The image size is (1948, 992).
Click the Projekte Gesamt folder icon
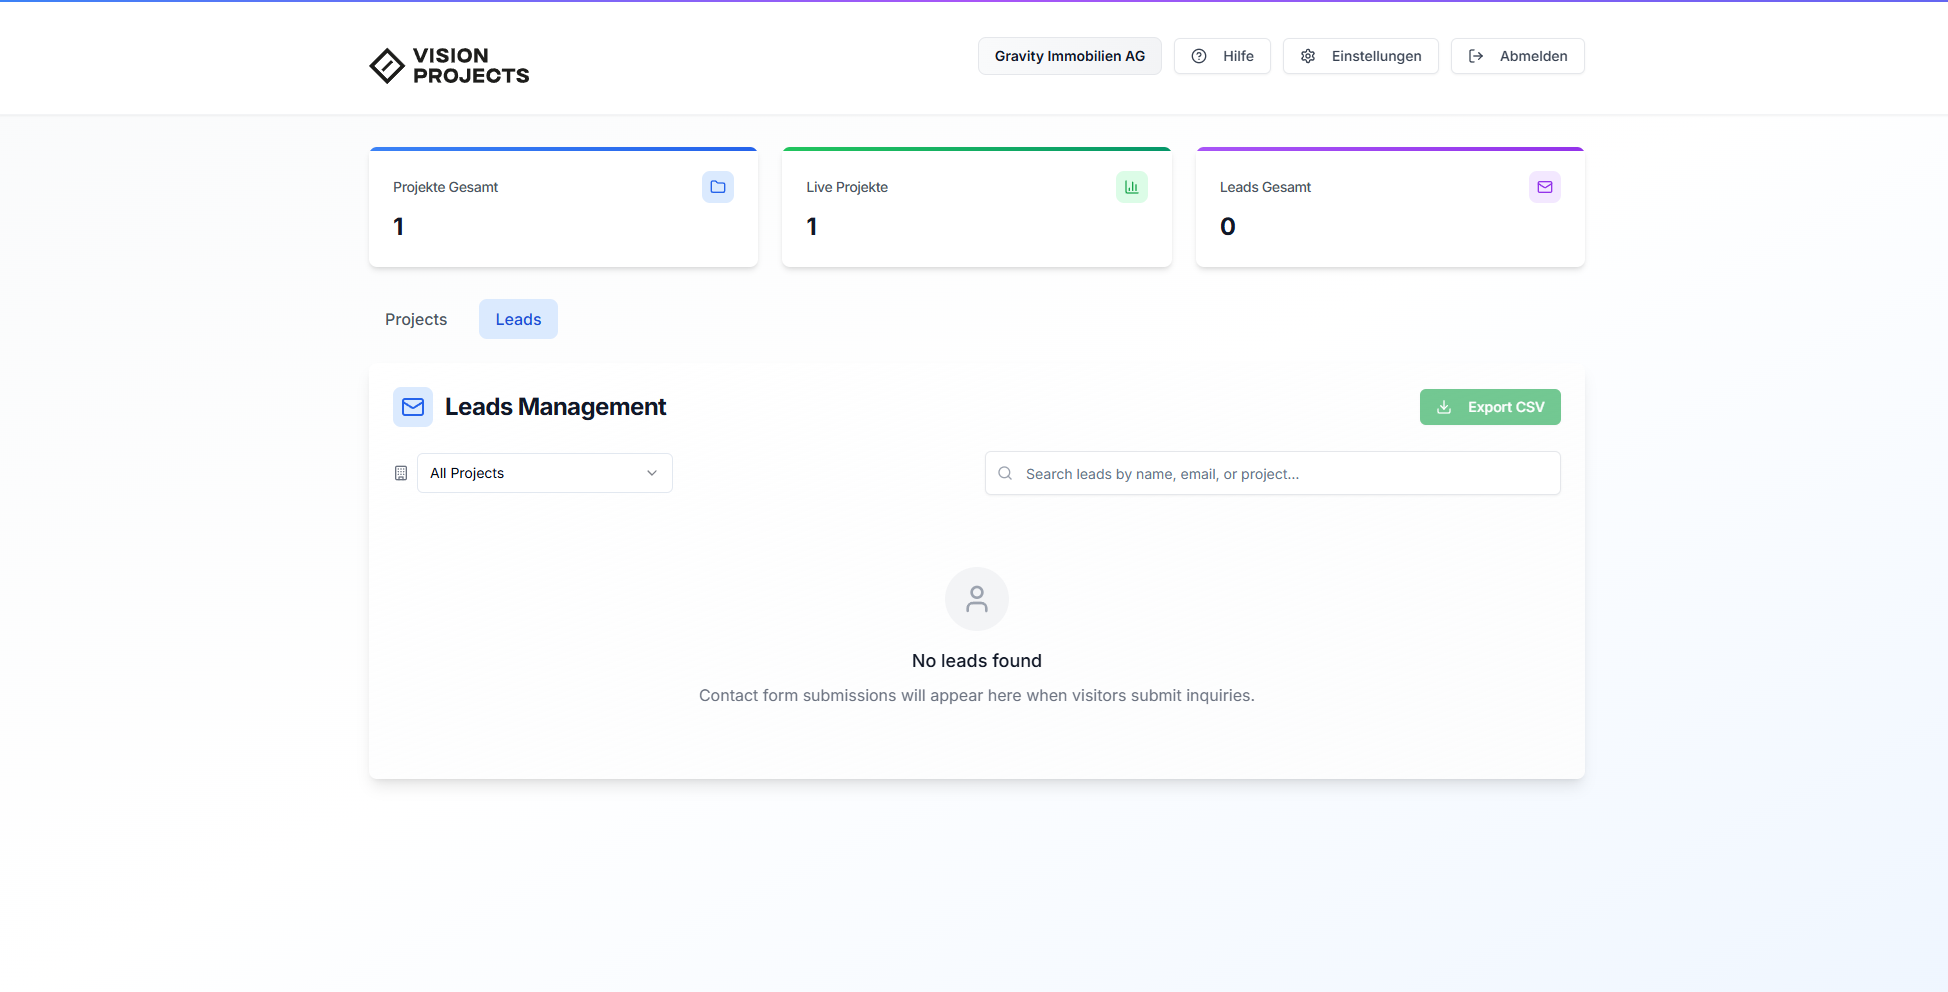717,187
